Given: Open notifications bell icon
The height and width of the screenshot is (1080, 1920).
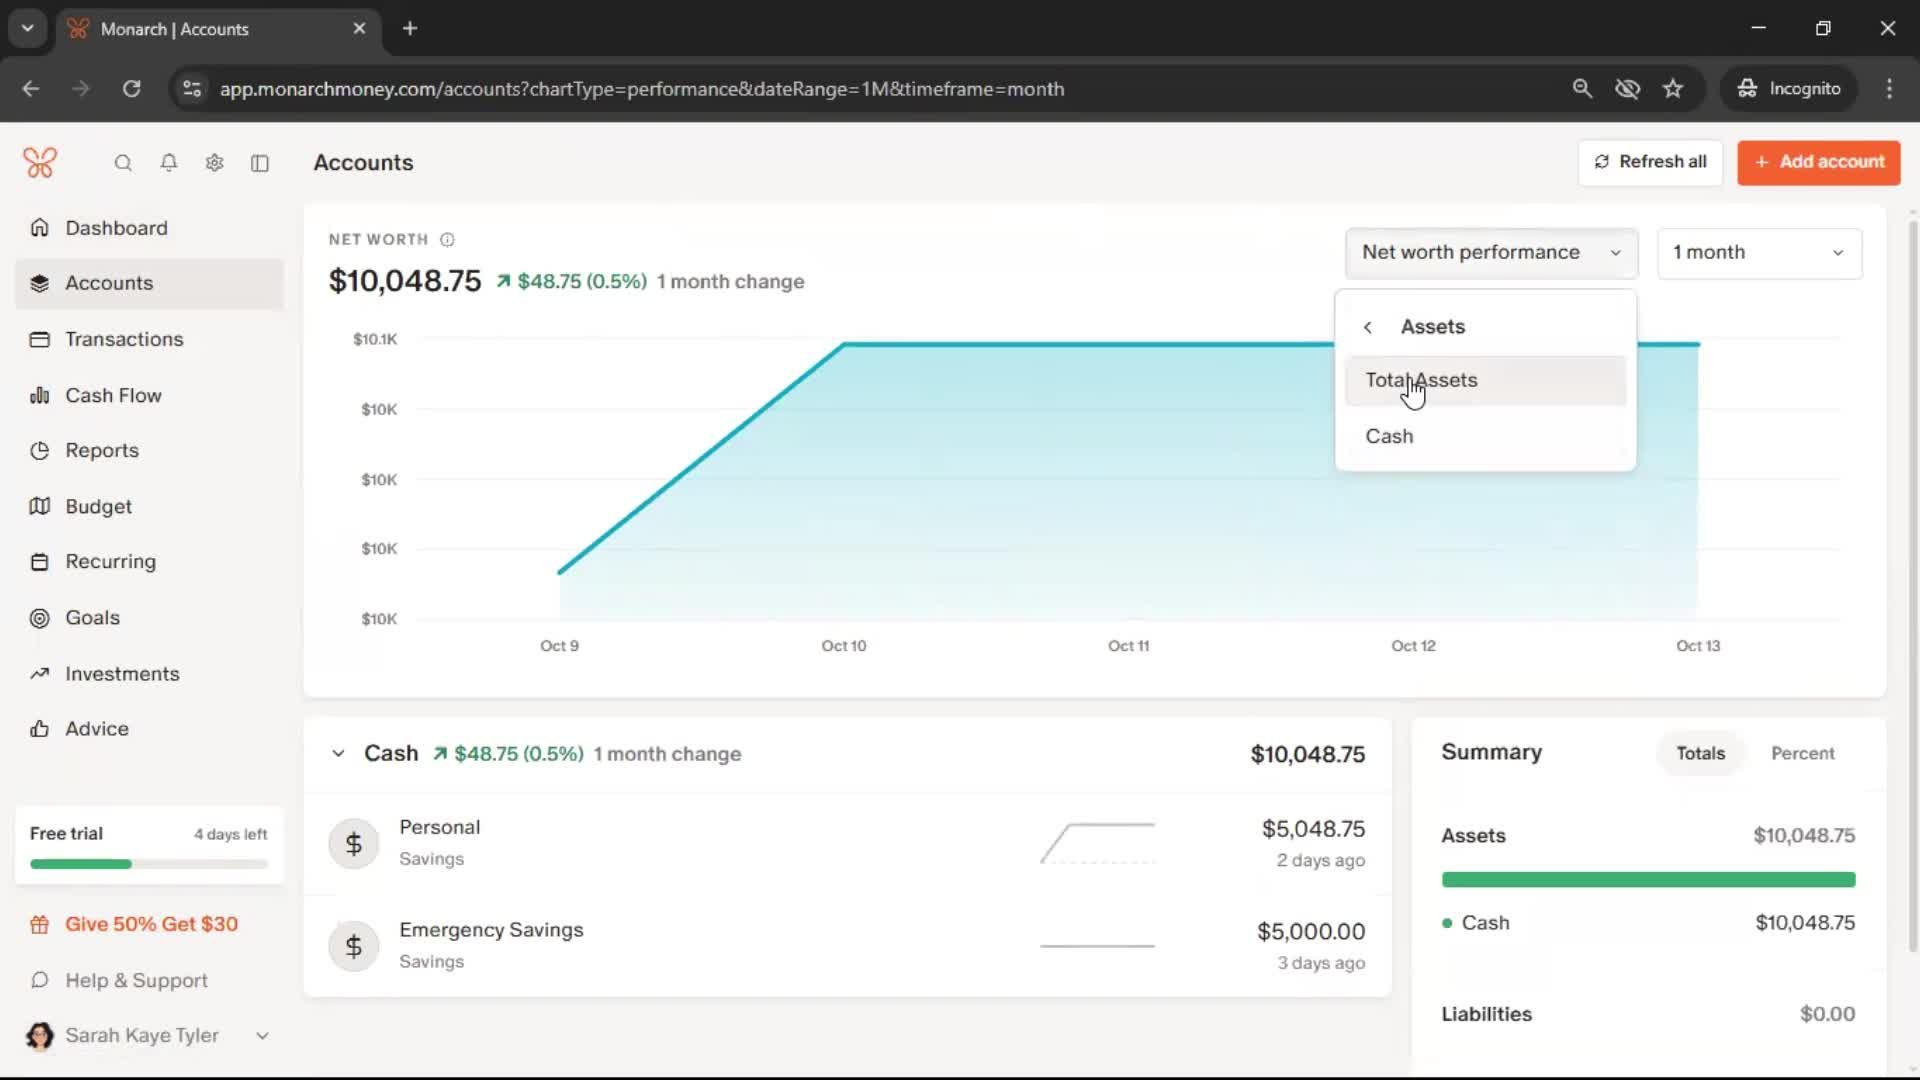Looking at the screenshot, I should pos(169,163).
